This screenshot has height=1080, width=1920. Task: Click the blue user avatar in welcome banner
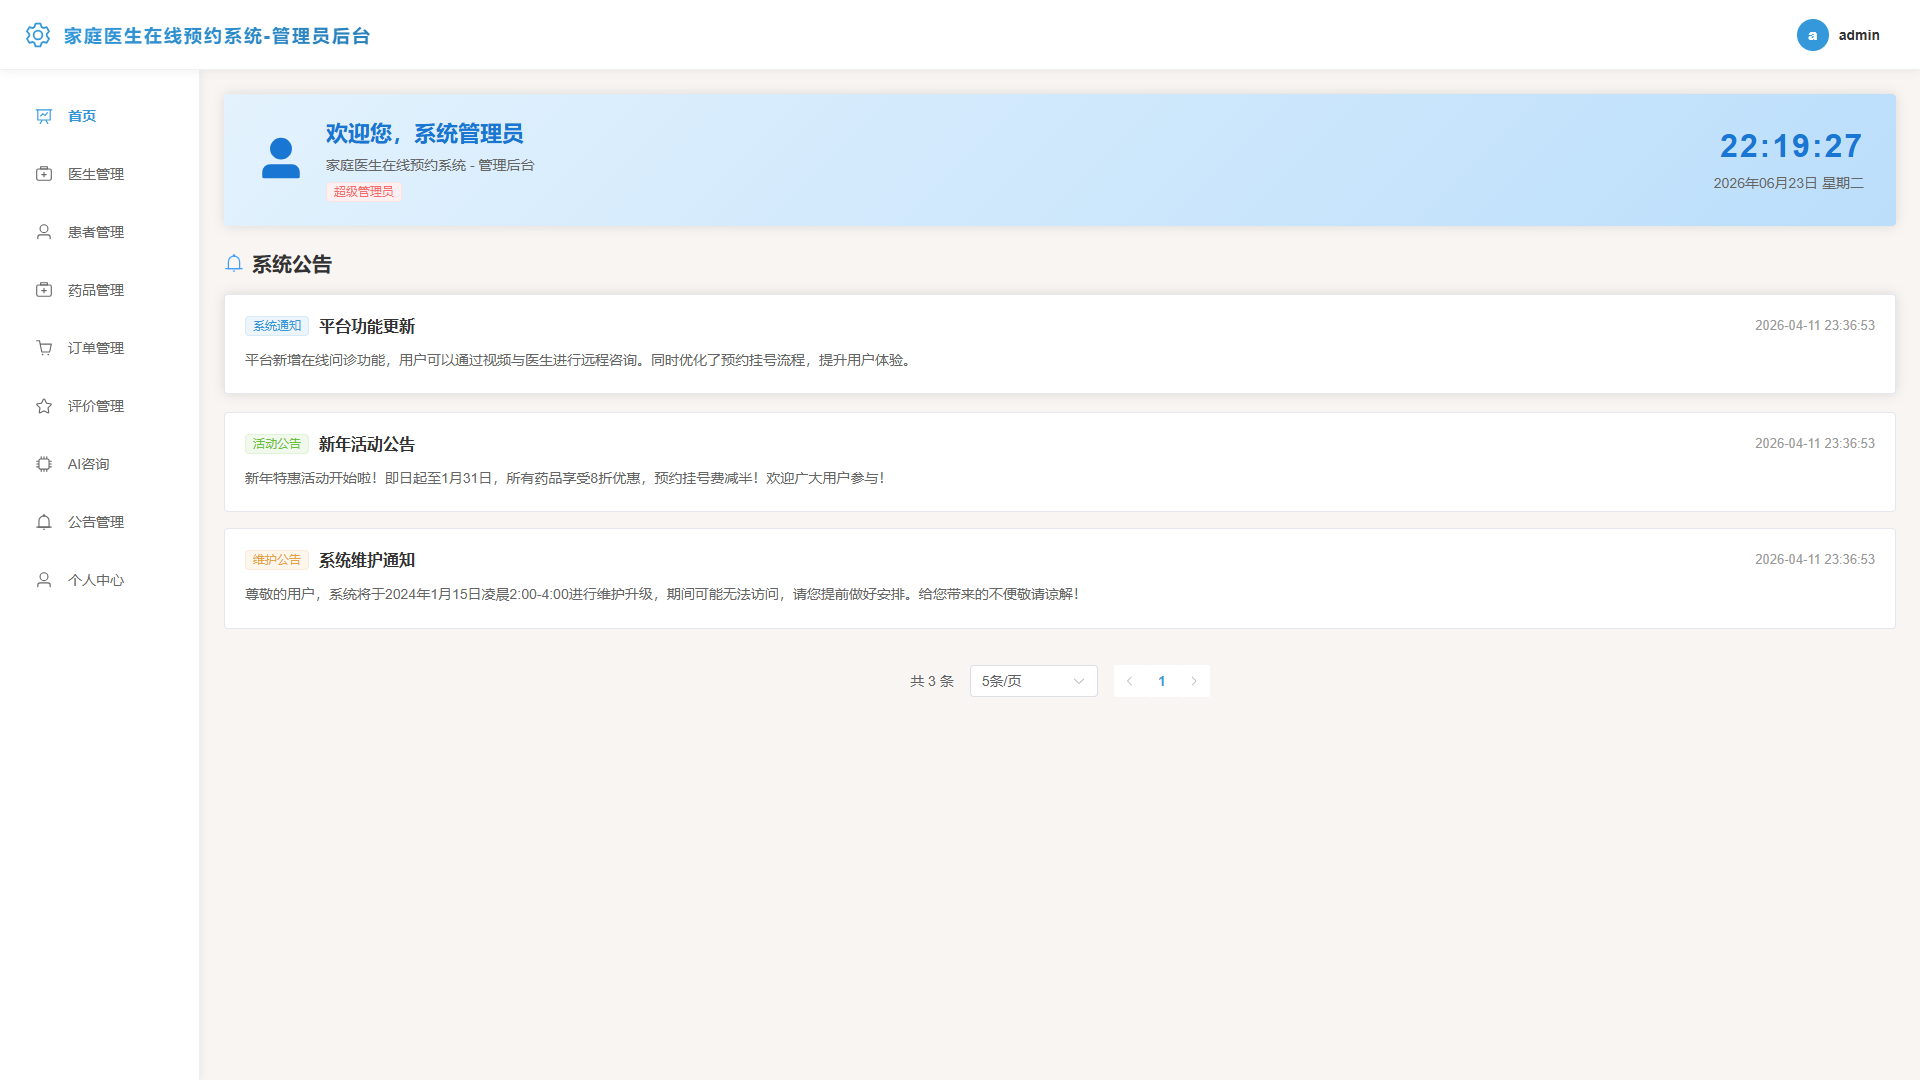pos(281,159)
